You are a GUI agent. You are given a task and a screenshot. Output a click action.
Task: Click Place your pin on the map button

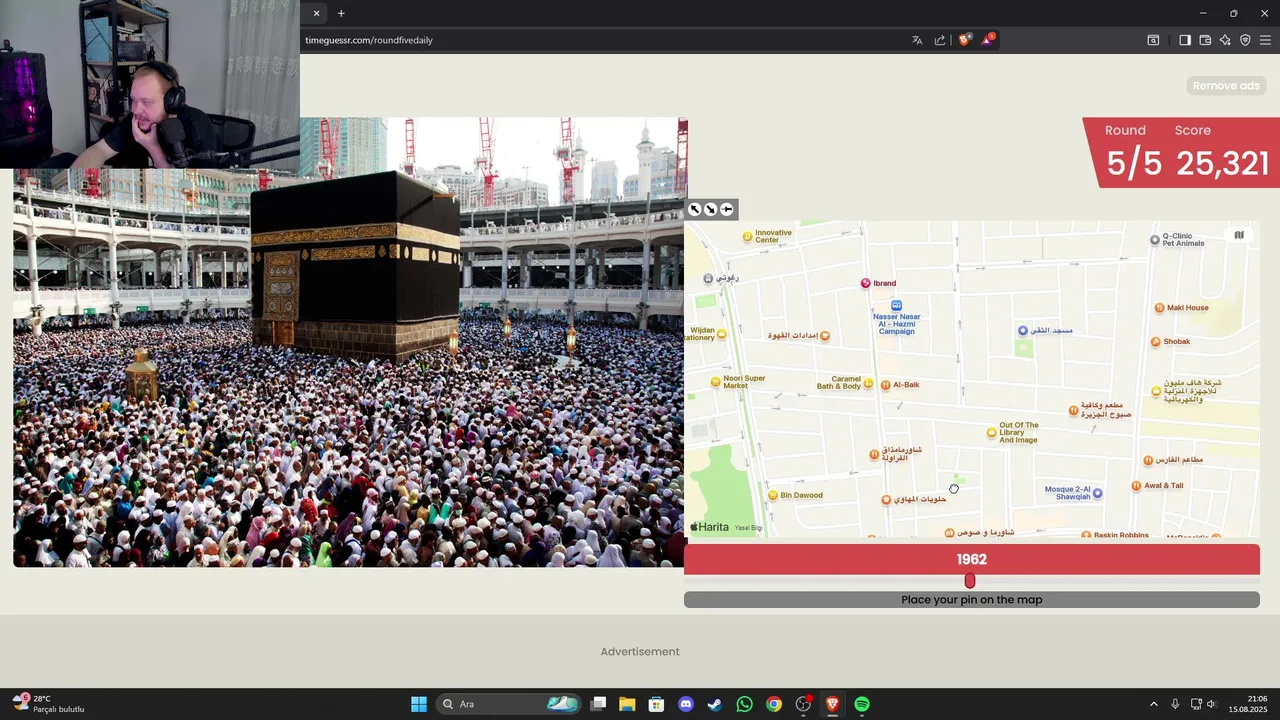[x=972, y=600]
